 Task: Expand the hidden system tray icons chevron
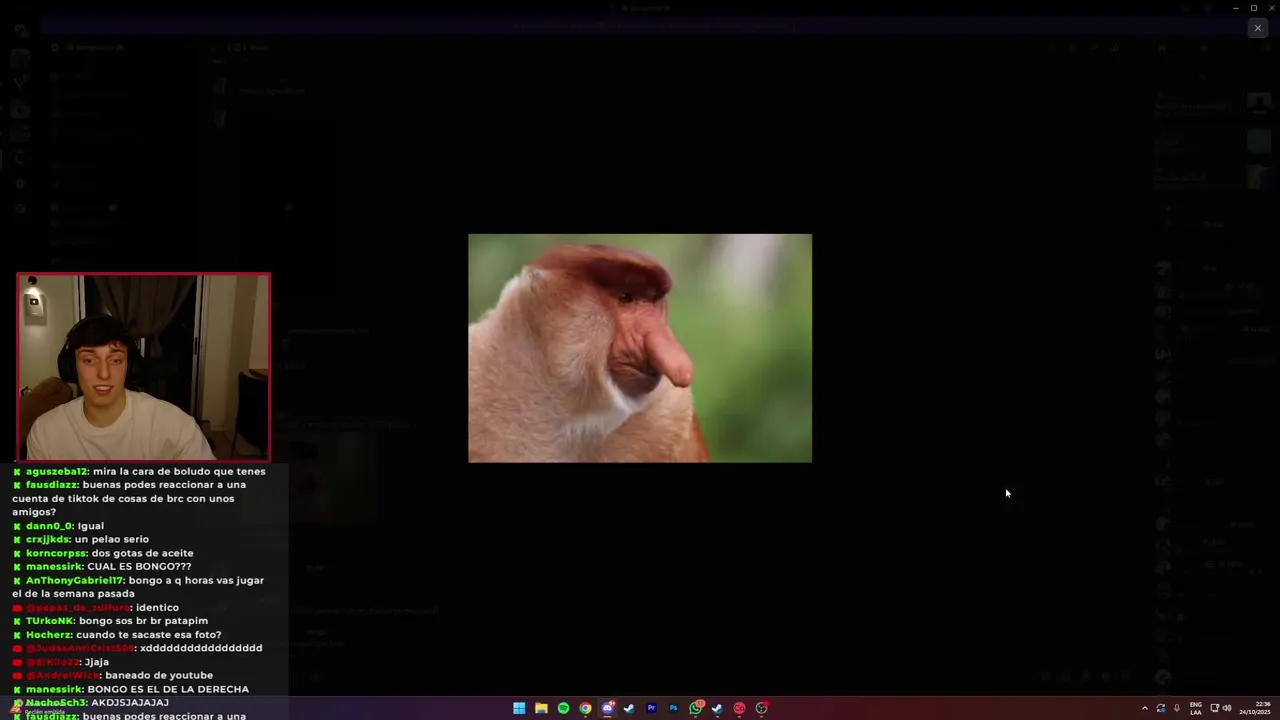[x=1145, y=708]
